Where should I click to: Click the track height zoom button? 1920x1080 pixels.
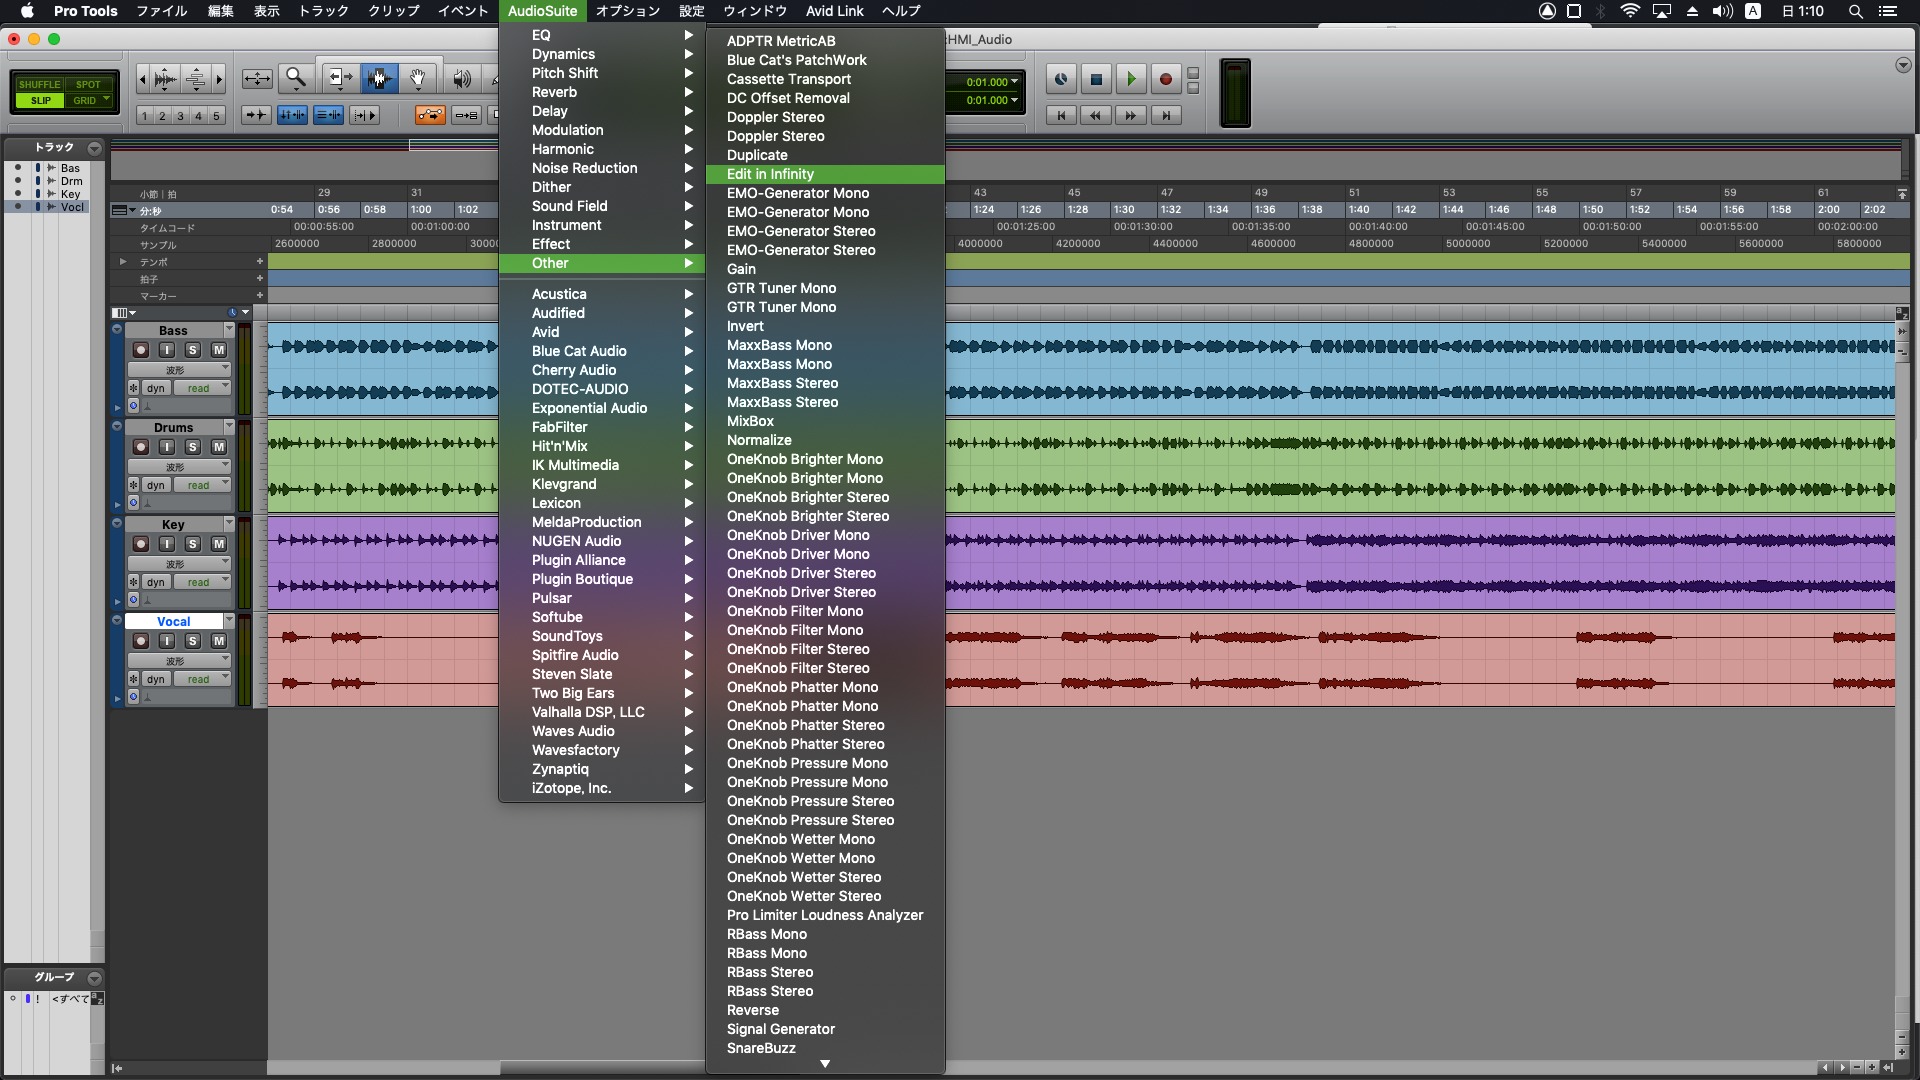click(196, 79)
